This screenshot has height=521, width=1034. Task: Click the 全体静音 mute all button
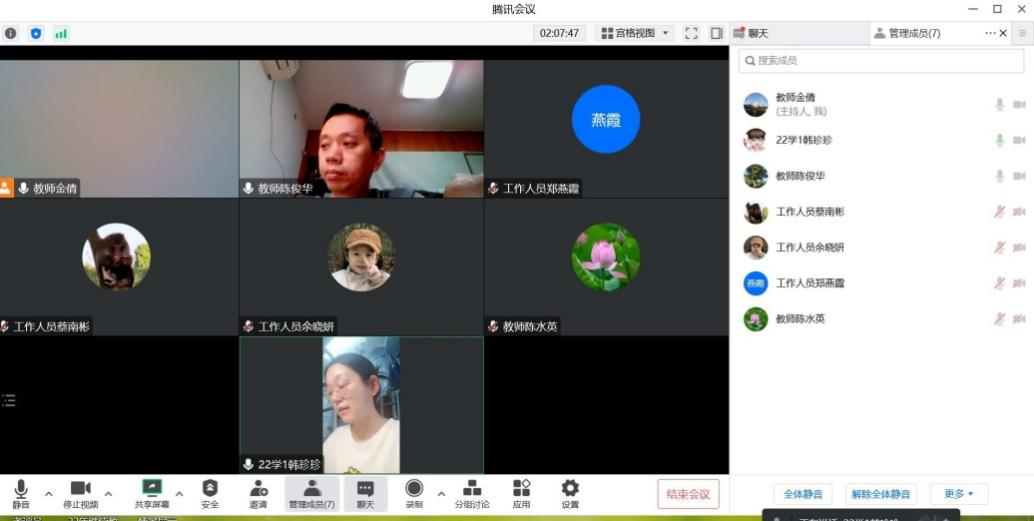802,494
